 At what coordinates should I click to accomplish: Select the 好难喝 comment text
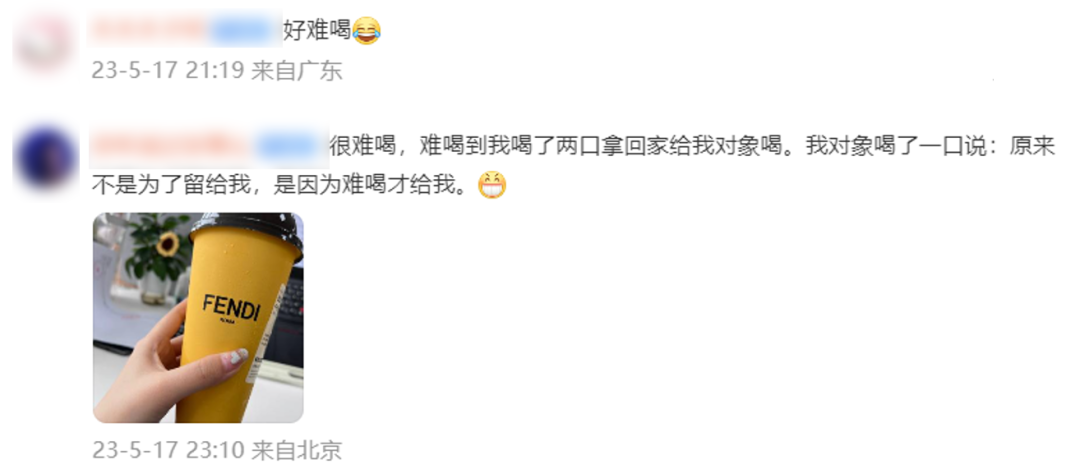318,31
